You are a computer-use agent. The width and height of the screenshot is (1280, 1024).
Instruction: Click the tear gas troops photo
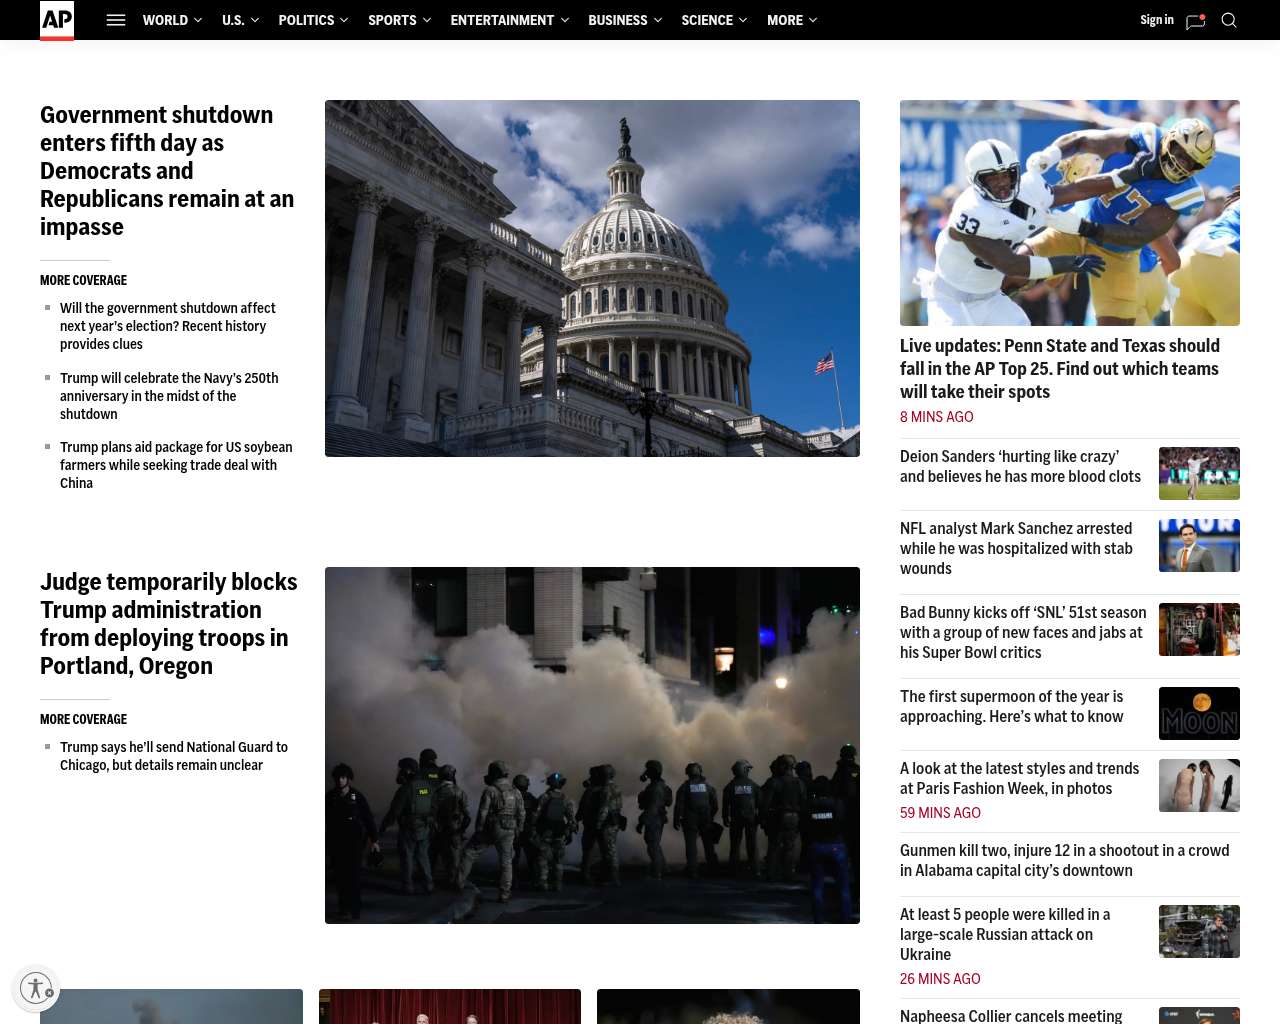(592, 745)
